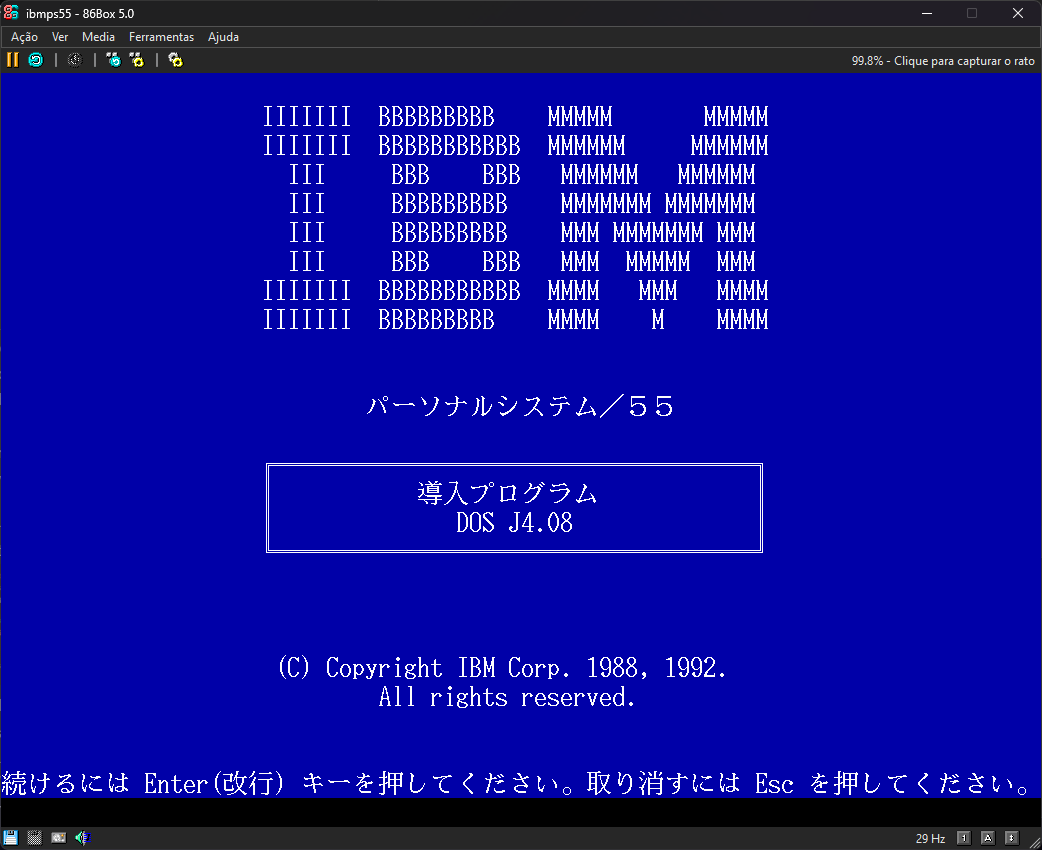The height and width of the screenshot is (850, 1042).
Task: Click the sound speaker icon in status bar
Action: pyautogui.click(x=82, y=837)
